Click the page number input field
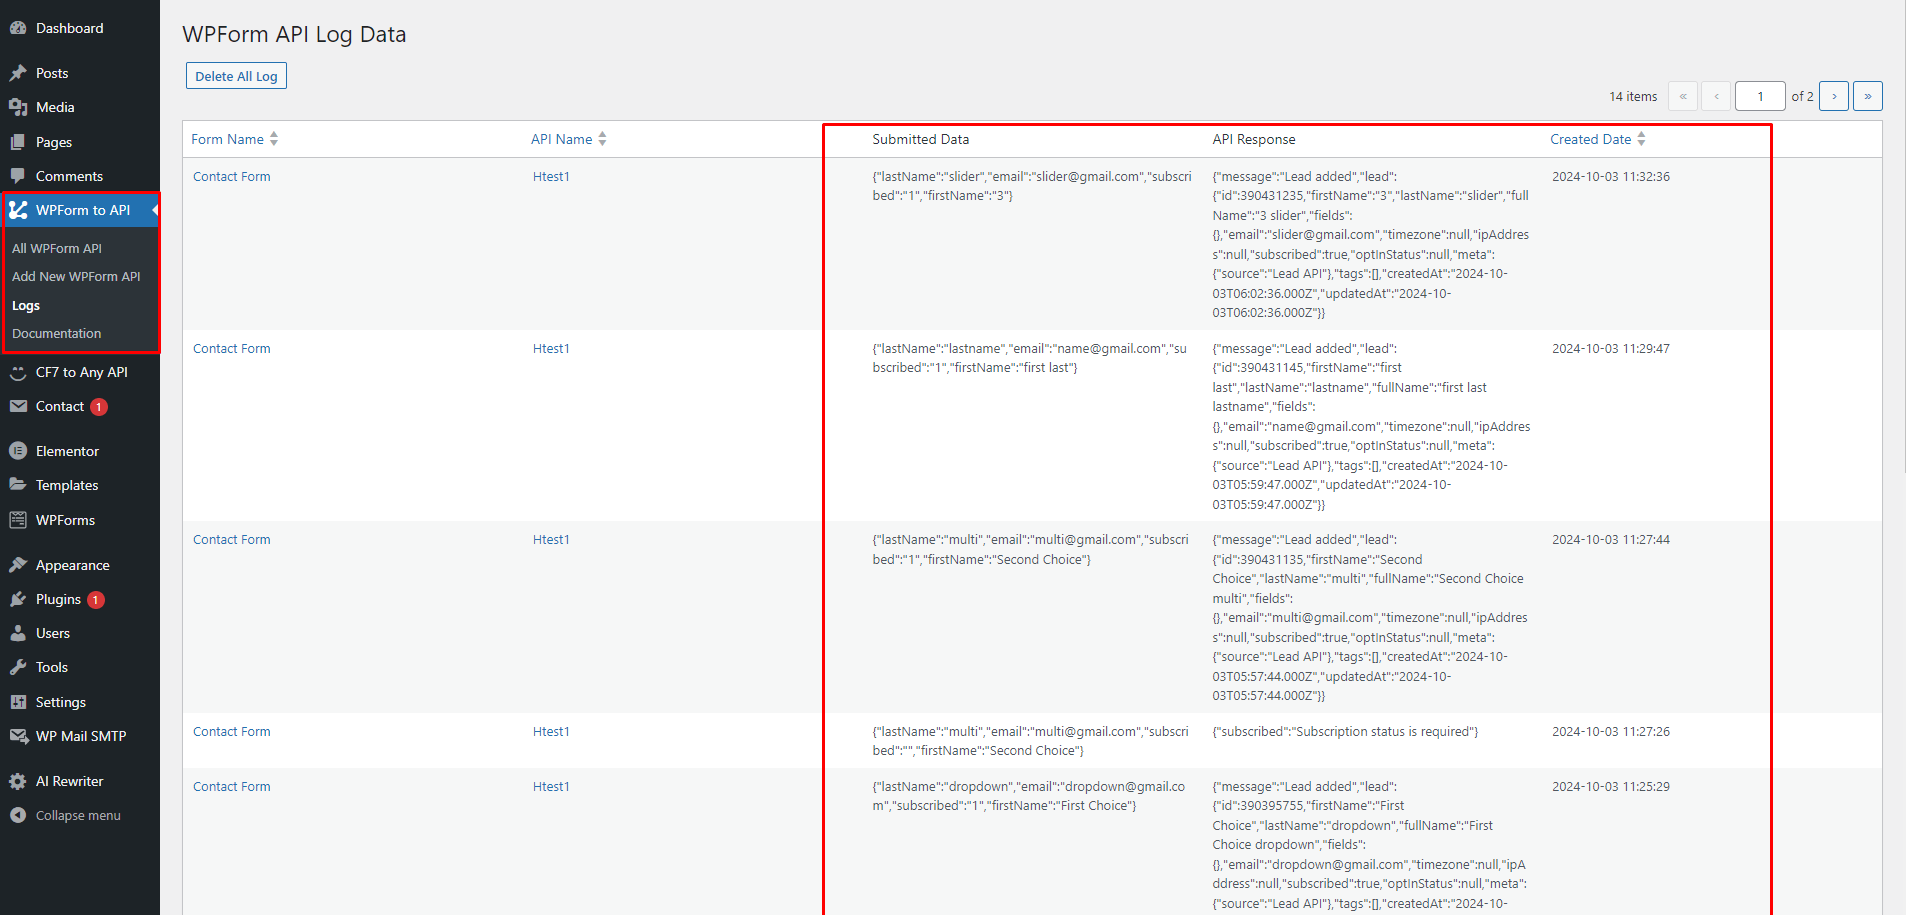This screenshot has width=1906, height=915. [1760, 96]
